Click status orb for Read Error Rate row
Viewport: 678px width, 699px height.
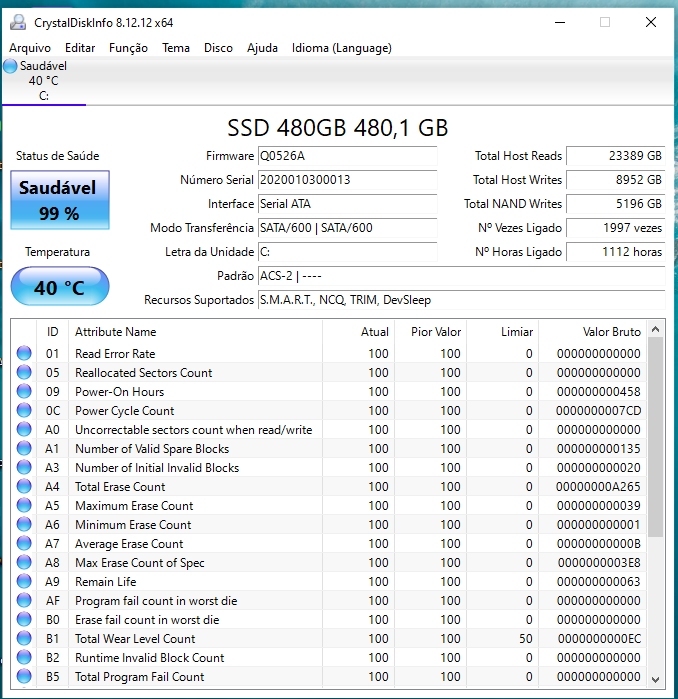click(x=24, y=353)
